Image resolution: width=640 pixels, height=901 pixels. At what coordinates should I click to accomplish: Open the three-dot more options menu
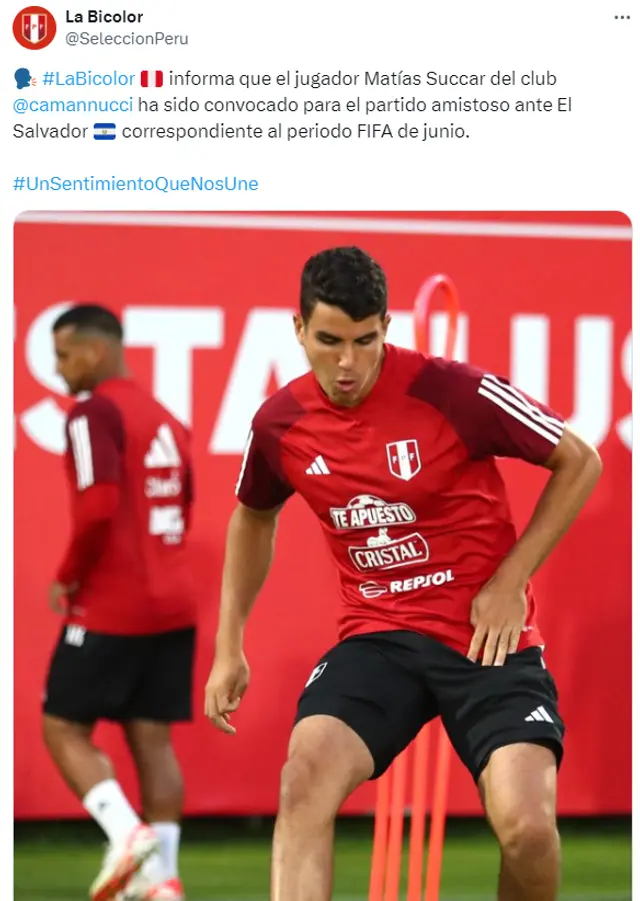[622, 17]
